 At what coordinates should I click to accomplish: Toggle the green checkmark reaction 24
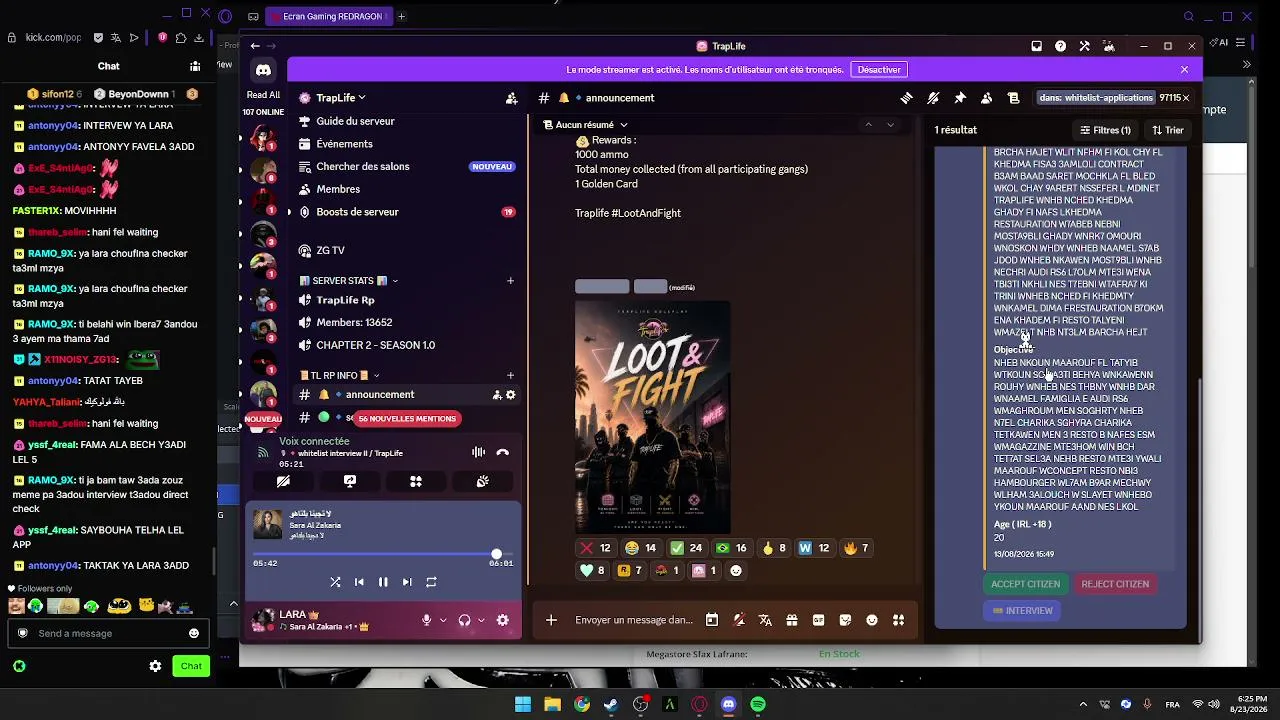(x=685, y=548)
